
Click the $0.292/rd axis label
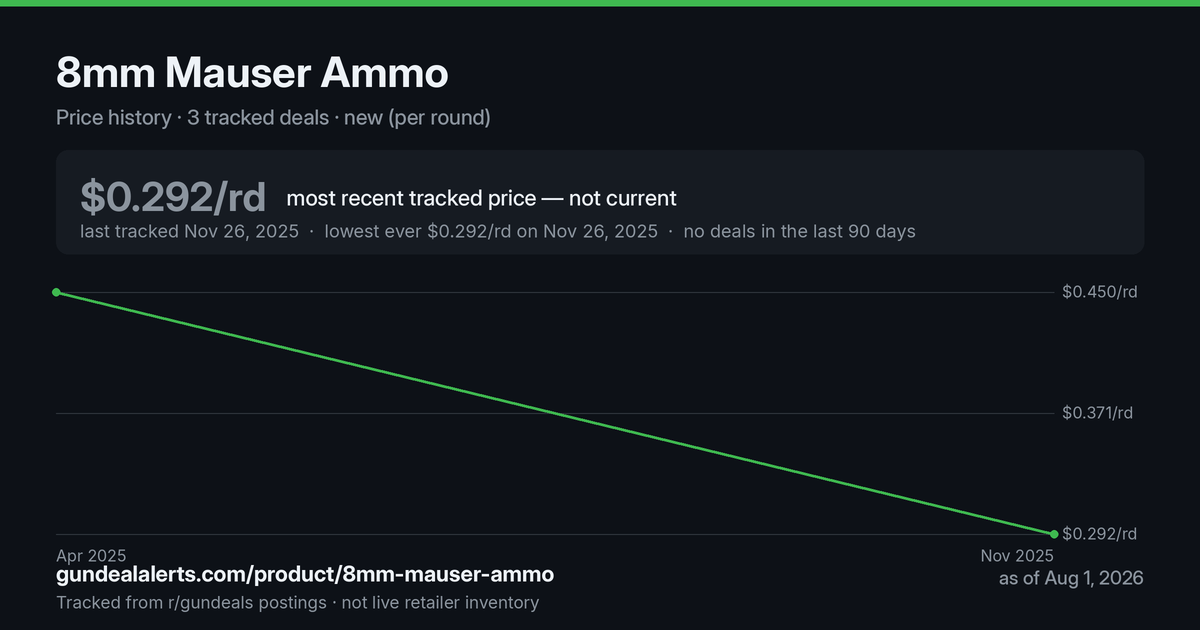(x=1100, y=534)
